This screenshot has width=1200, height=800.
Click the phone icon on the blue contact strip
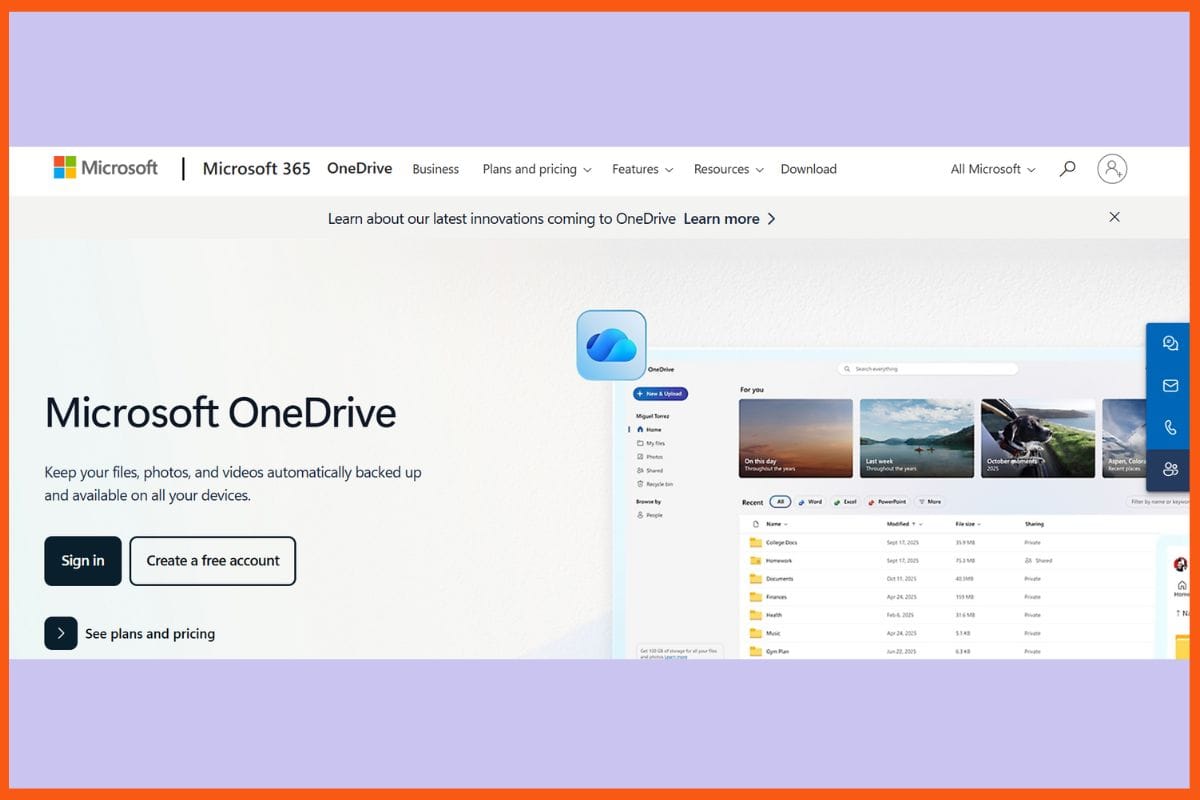click(x=1170, y=427)
